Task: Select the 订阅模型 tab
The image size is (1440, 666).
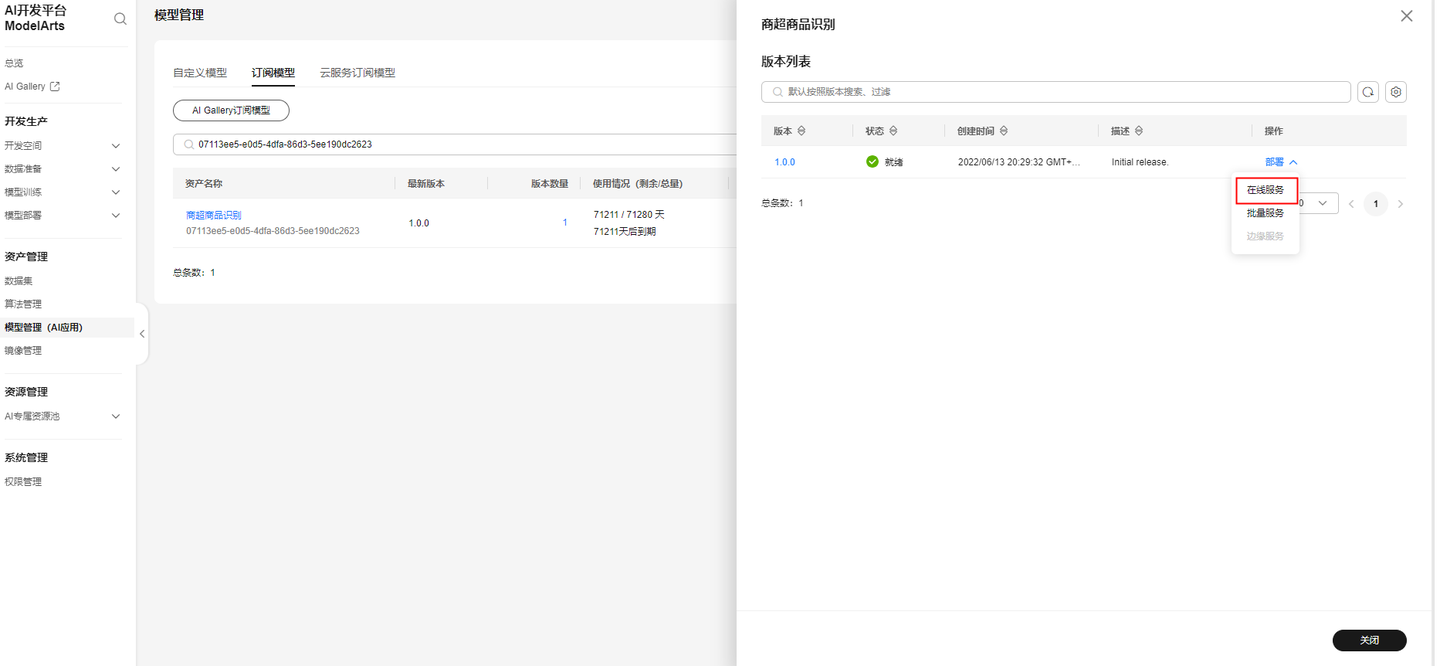Action: click(273, 73)
